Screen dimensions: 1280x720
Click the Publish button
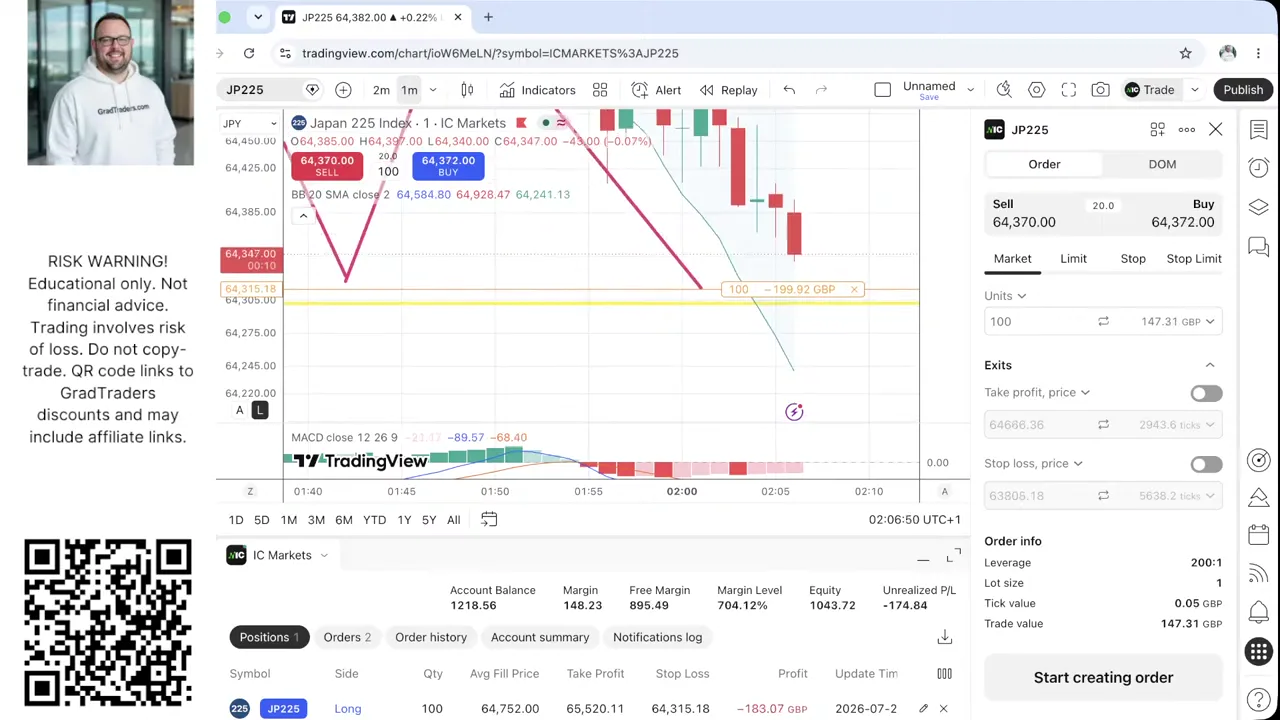click(x=1243, y=90)
